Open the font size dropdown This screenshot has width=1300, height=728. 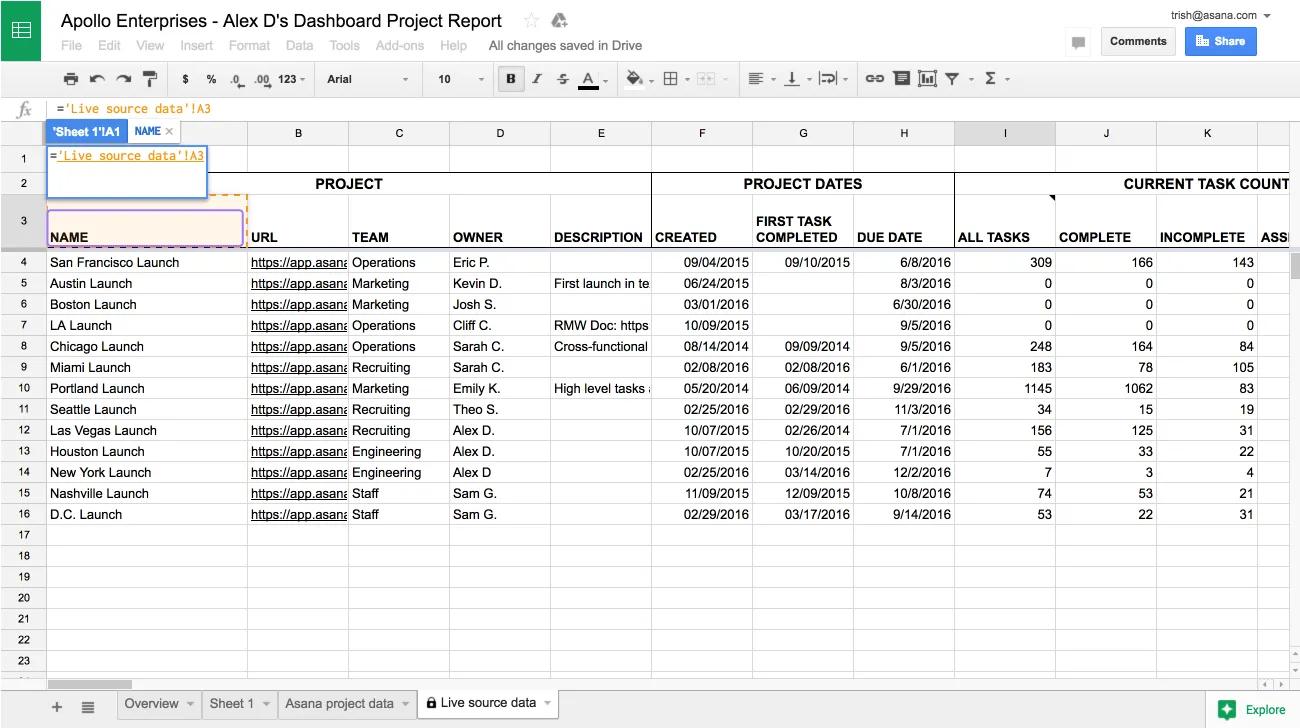[460, 79]
